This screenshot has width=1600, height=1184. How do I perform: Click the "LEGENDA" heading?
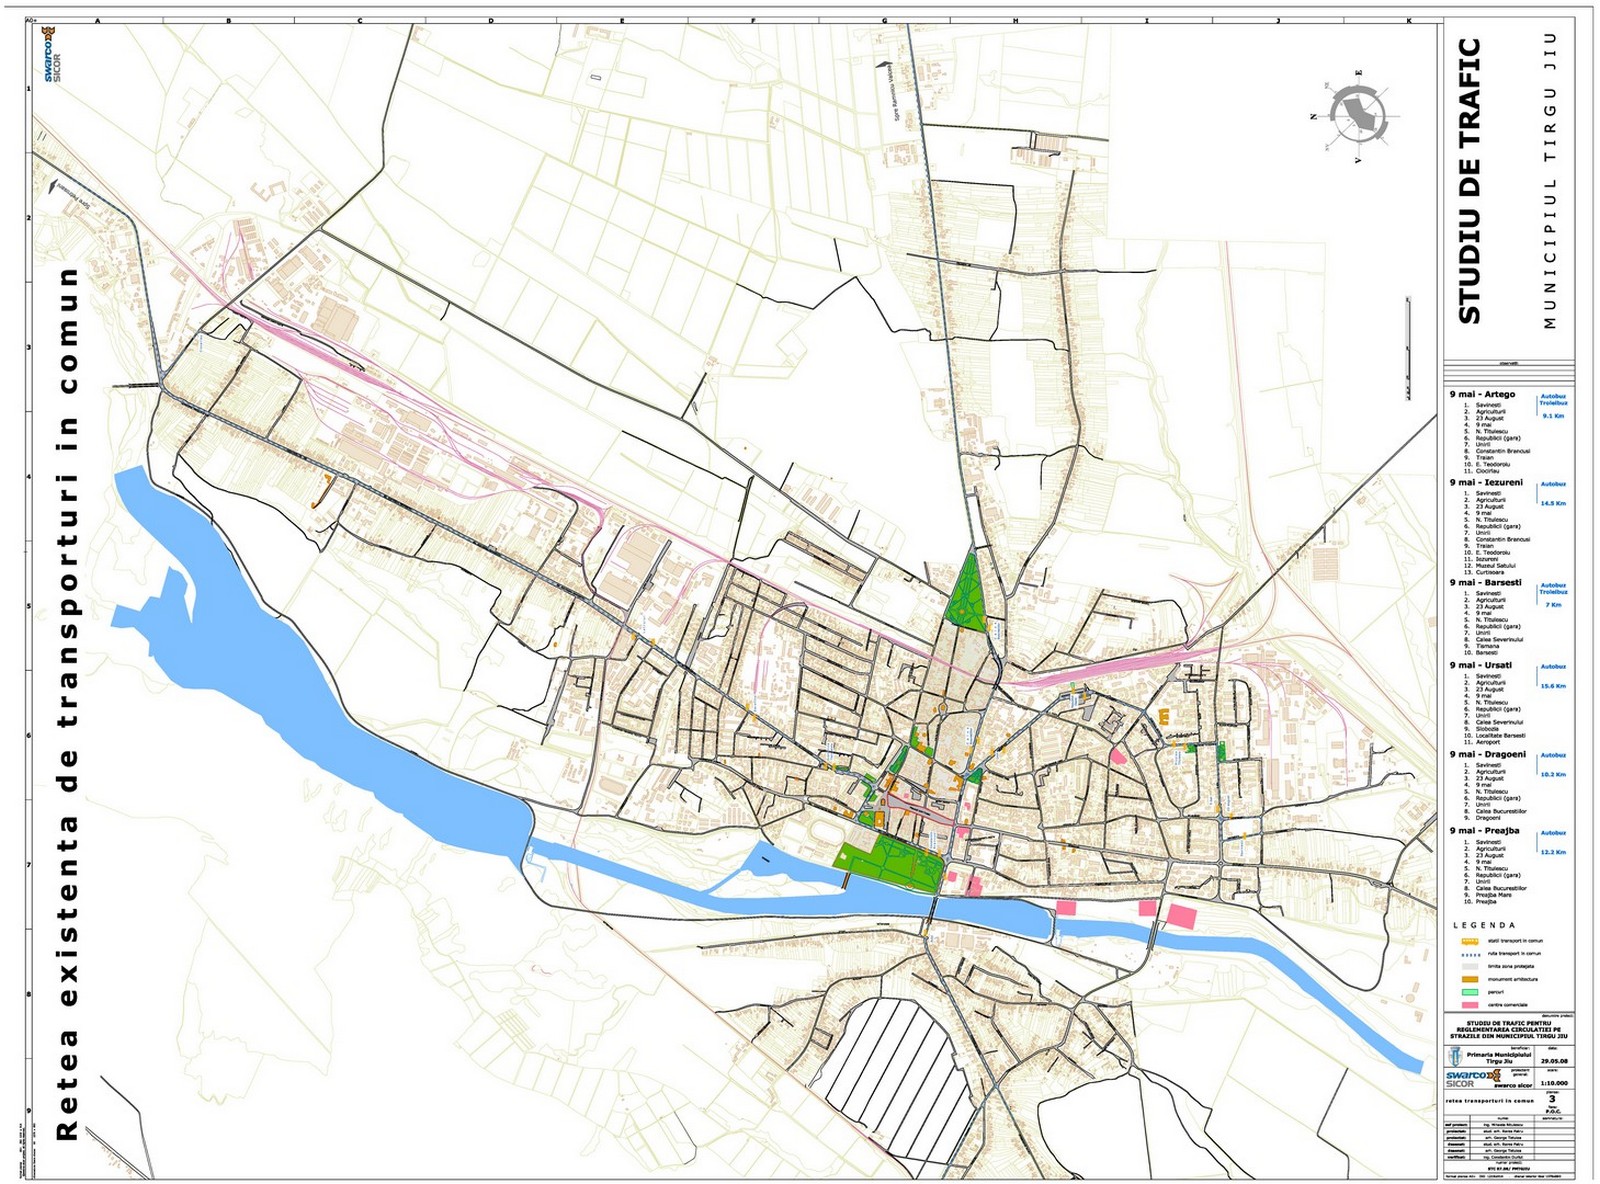(1484, 926)
